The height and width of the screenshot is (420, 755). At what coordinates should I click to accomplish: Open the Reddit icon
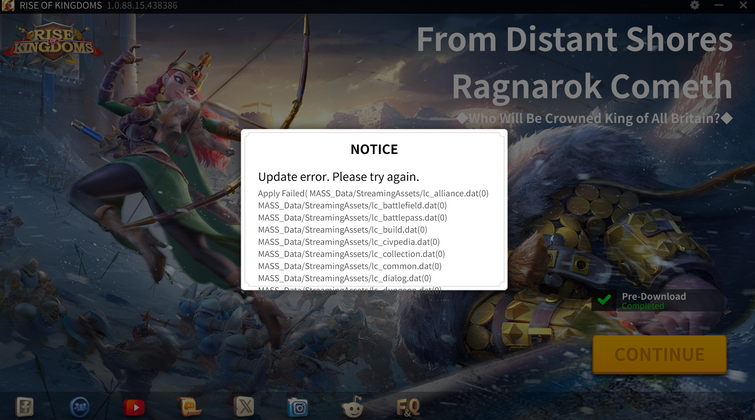(x=353, y=407)
